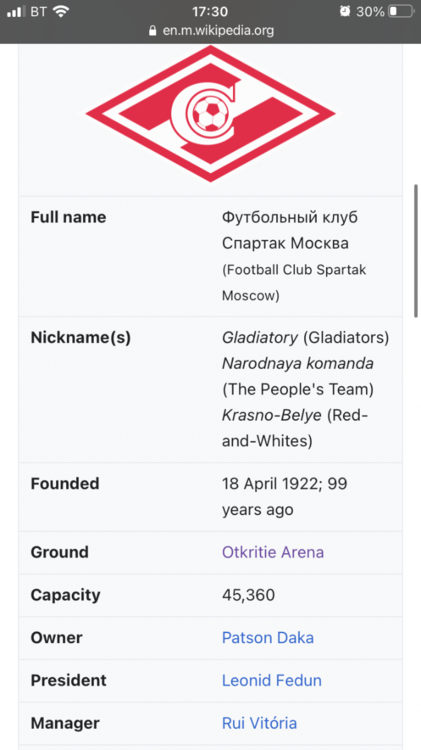The image size is (421, 750).
Task: Tap the football in the logo's center
Action: pyautogui.click(x=208, y=114)
